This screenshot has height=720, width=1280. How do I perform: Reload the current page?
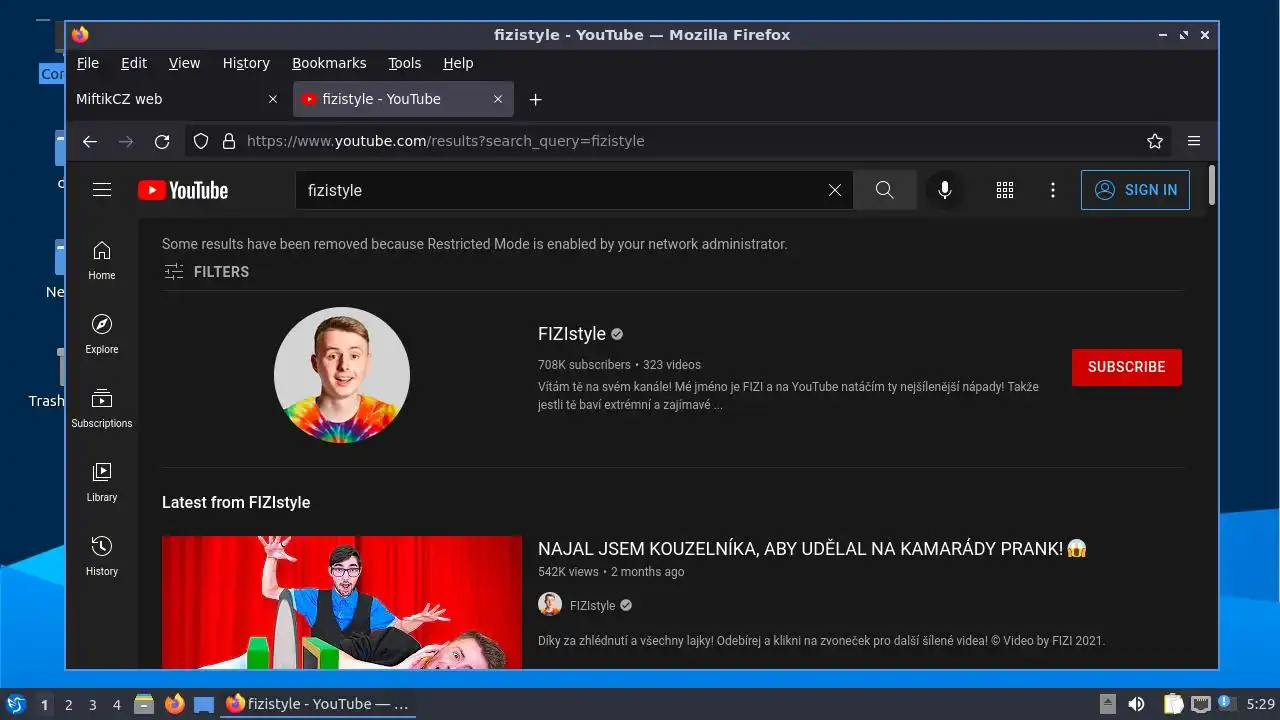(162, 141)
